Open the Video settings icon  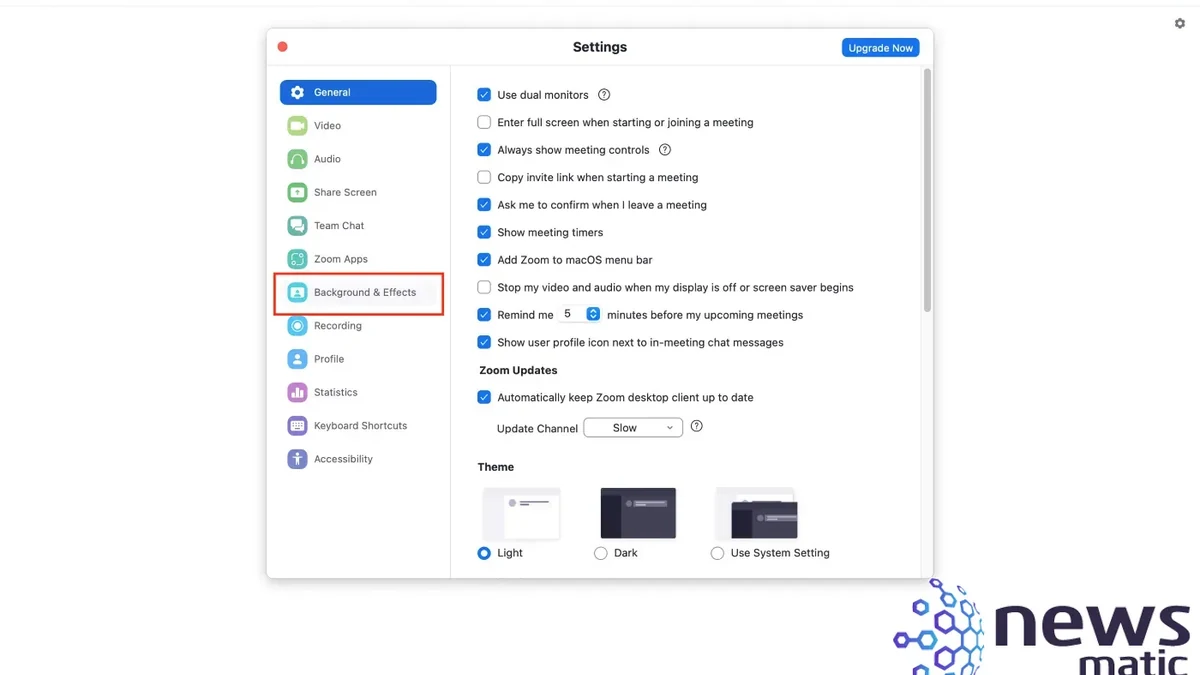click(297, 126)
